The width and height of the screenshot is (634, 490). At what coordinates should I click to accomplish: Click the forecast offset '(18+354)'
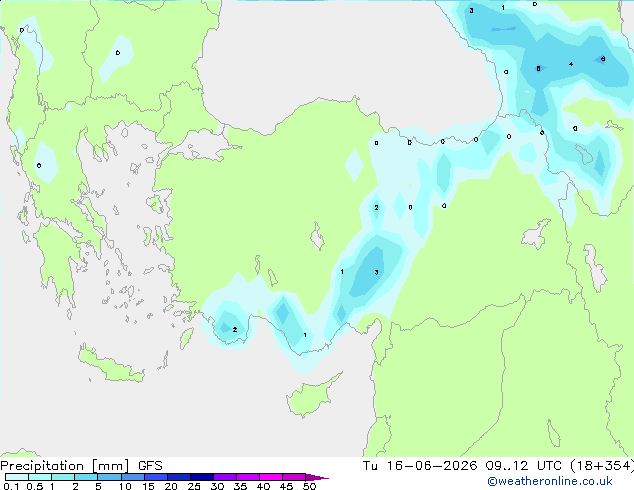602,466
